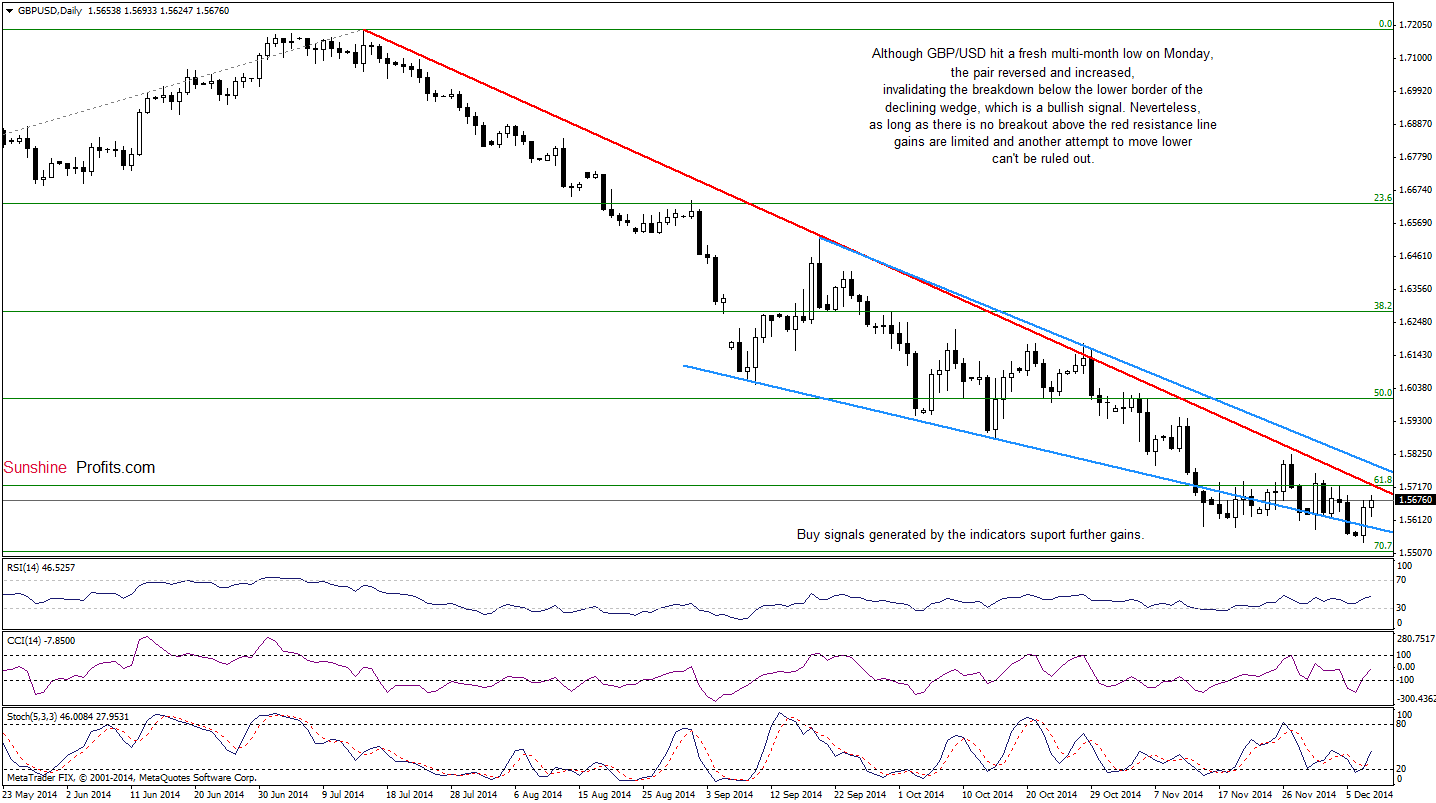The width and height of the screenshot is (1436, 803).
Task: Click the 80 level on Stochastic scale
Action: coord(1403,723)
